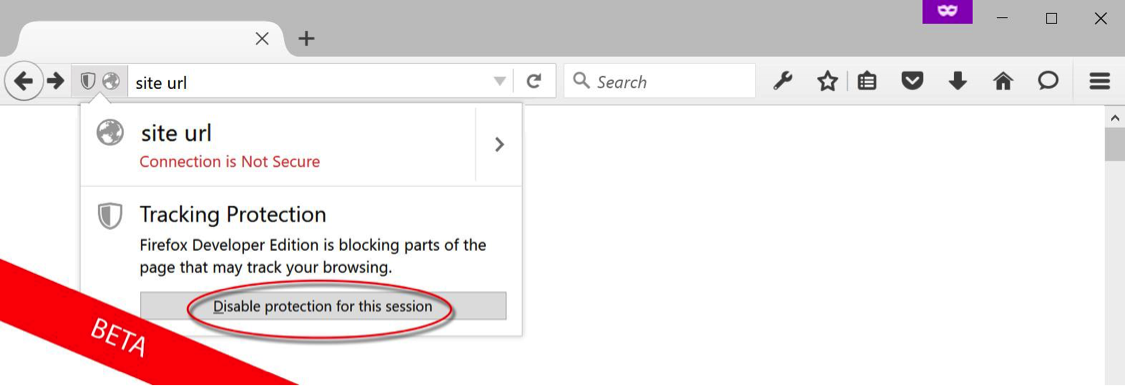Reload the current page
The height and width of the screenshot is (386, 1125).
tap(534, 81)
